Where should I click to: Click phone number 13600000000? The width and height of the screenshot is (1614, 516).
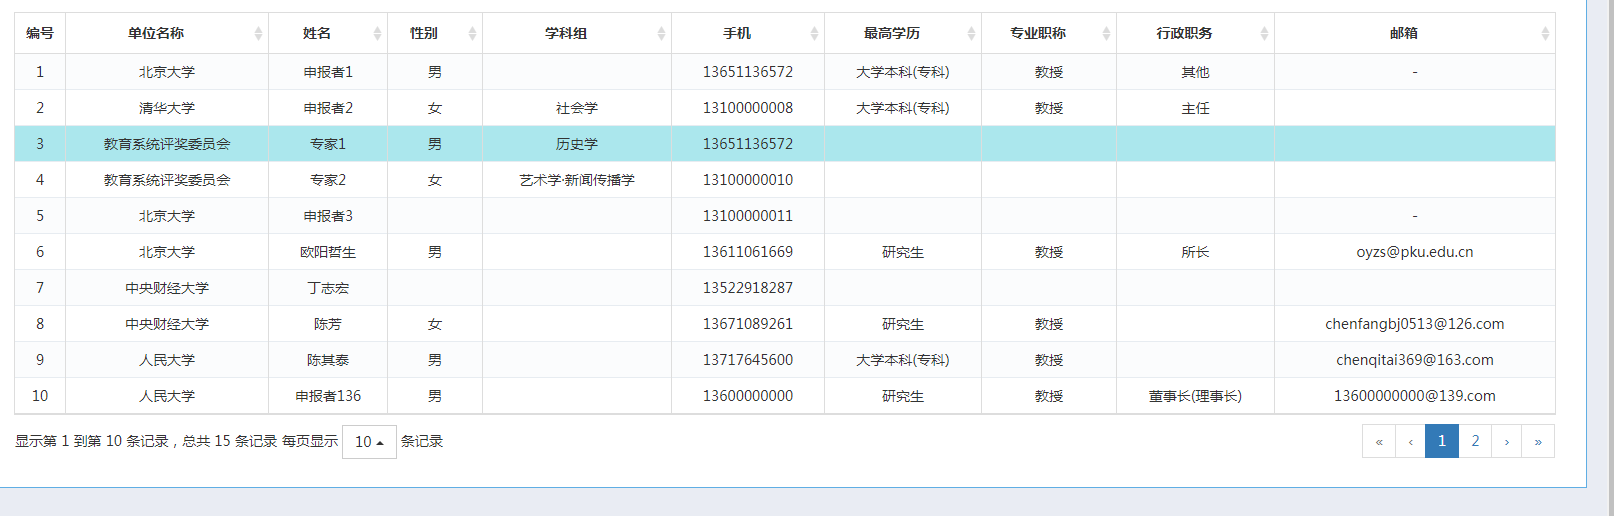748,396
